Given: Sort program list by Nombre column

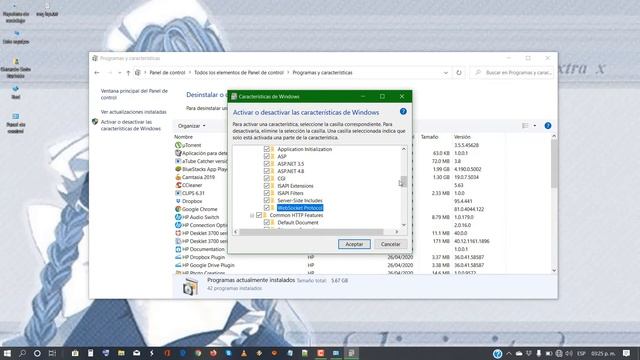Looking at the screenshot, I should (183, 137).
